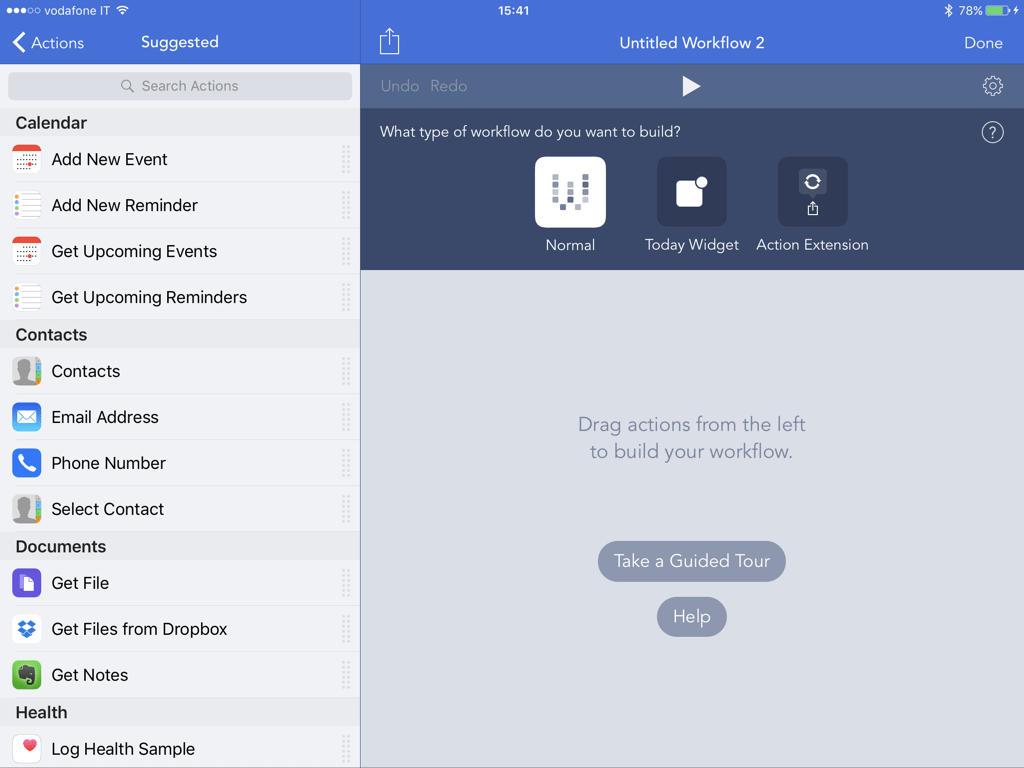The height and width of the screenshot is (768, 1024).
Task: Choose Action Extension workflow type
Action: pyautogui.click(x=812, y=192)
